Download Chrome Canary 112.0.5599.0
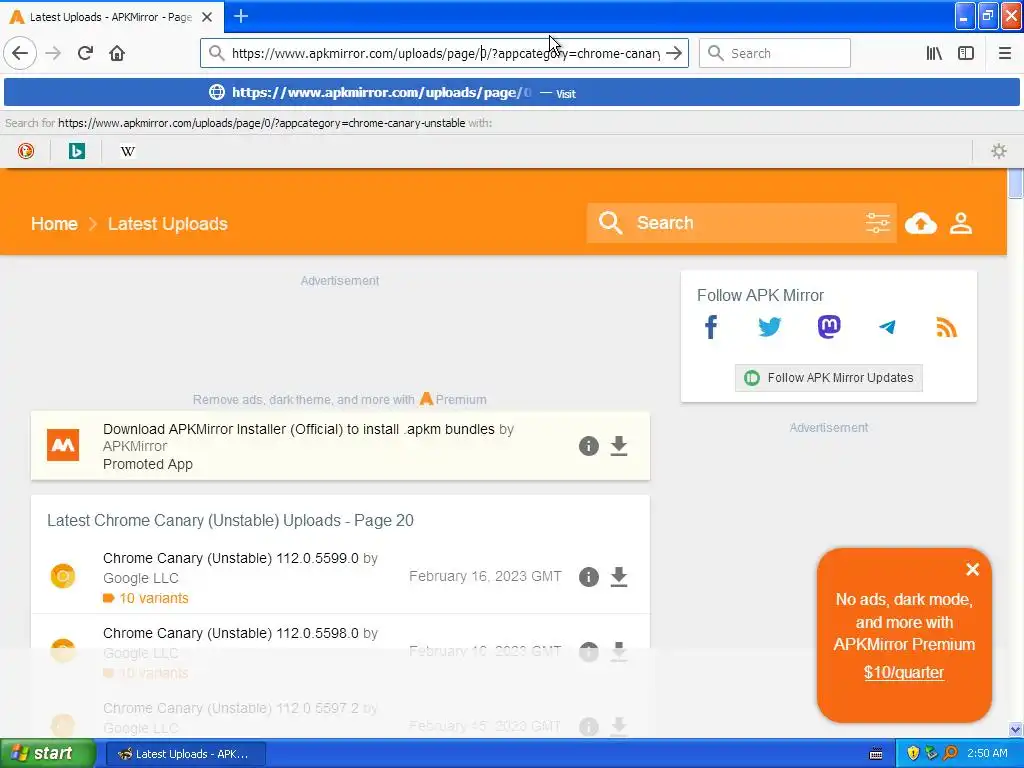1024x768 pixels. [618, 577]
